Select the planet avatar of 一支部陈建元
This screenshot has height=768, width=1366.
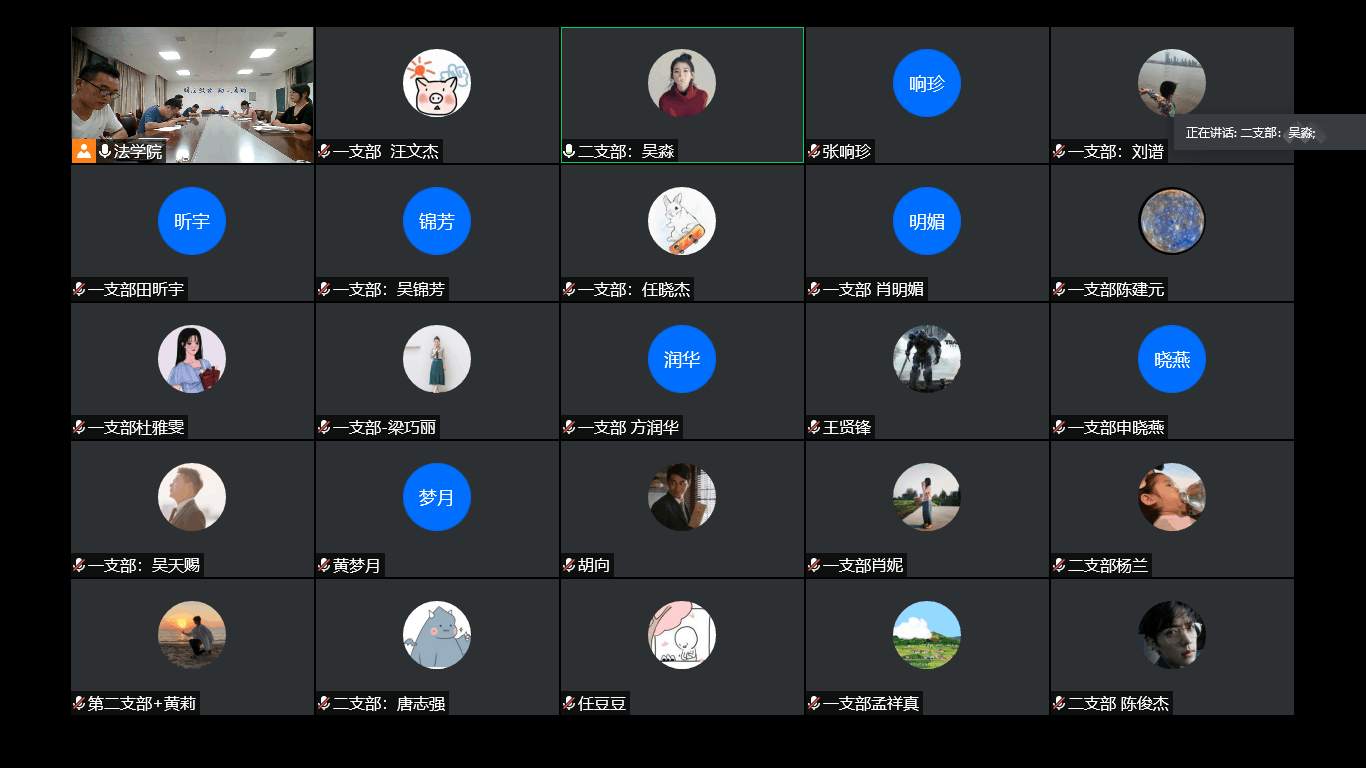point(1171,221)
